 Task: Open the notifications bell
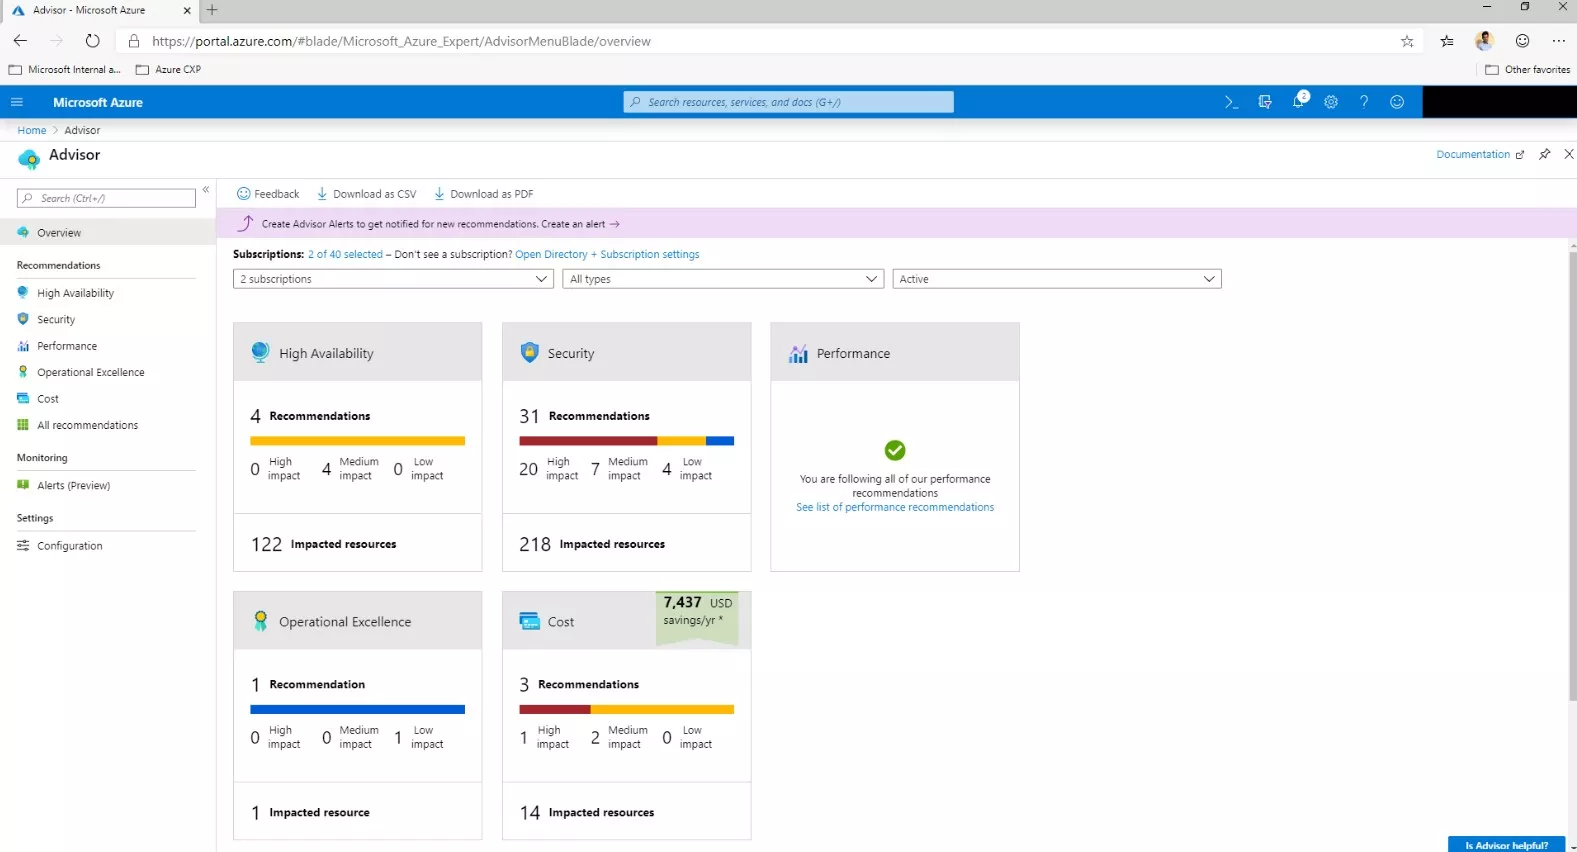coord(1299,101)
